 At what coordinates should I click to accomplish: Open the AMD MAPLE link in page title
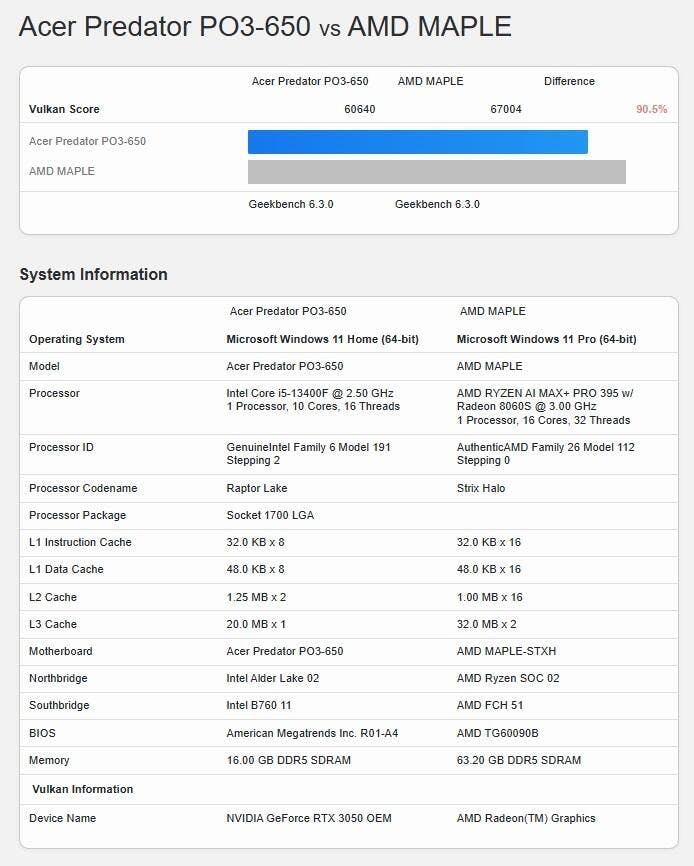tap(430, 26)
